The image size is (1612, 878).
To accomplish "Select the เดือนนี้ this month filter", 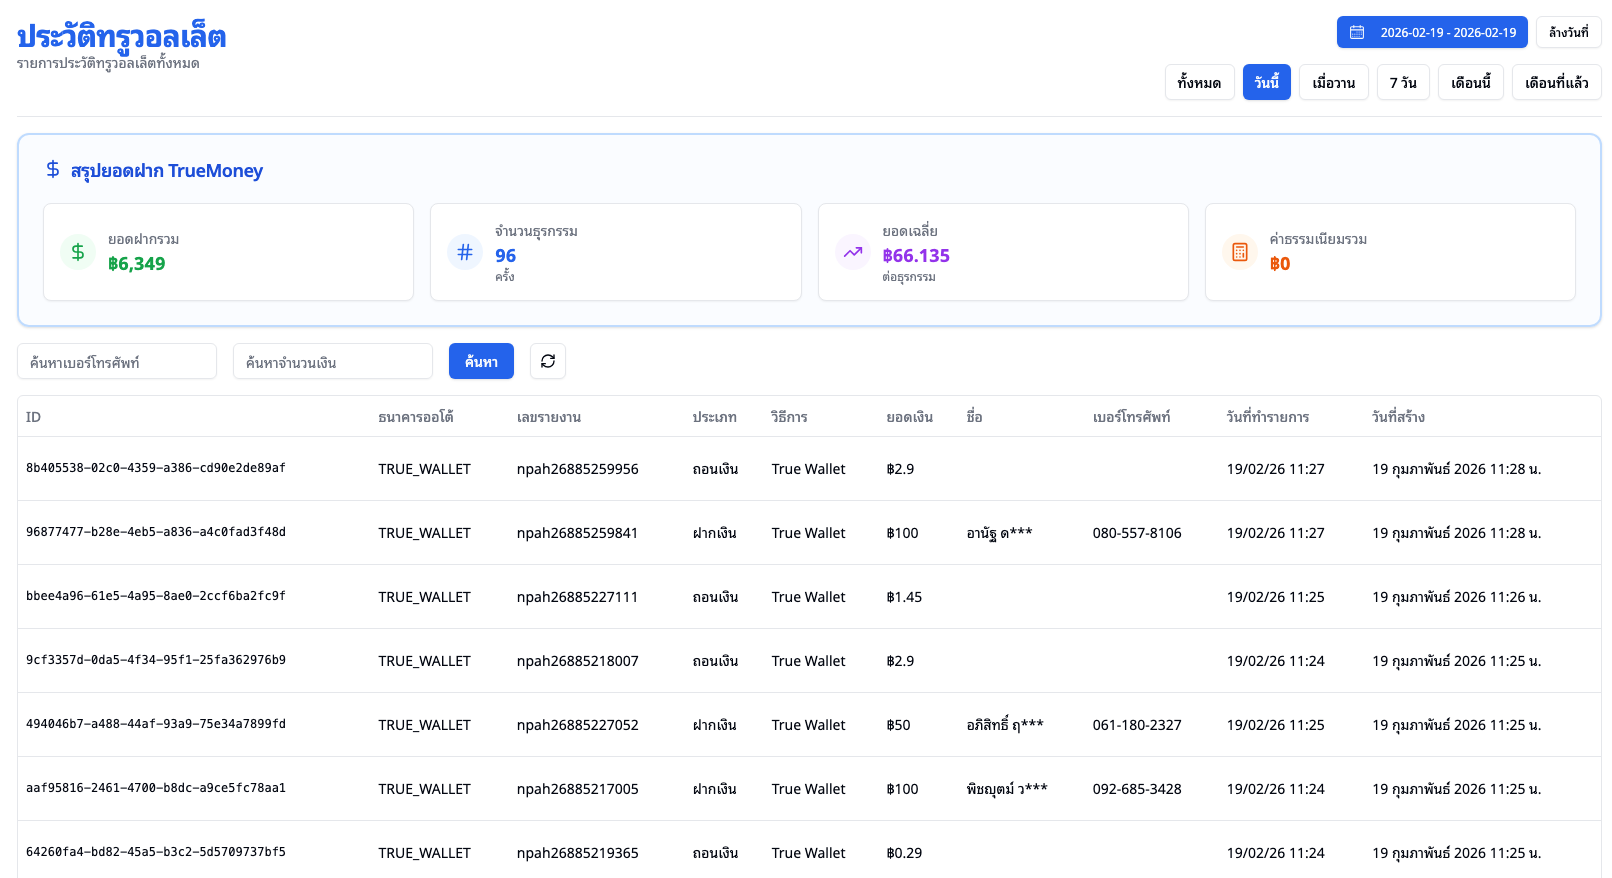I will (1470, 82).
